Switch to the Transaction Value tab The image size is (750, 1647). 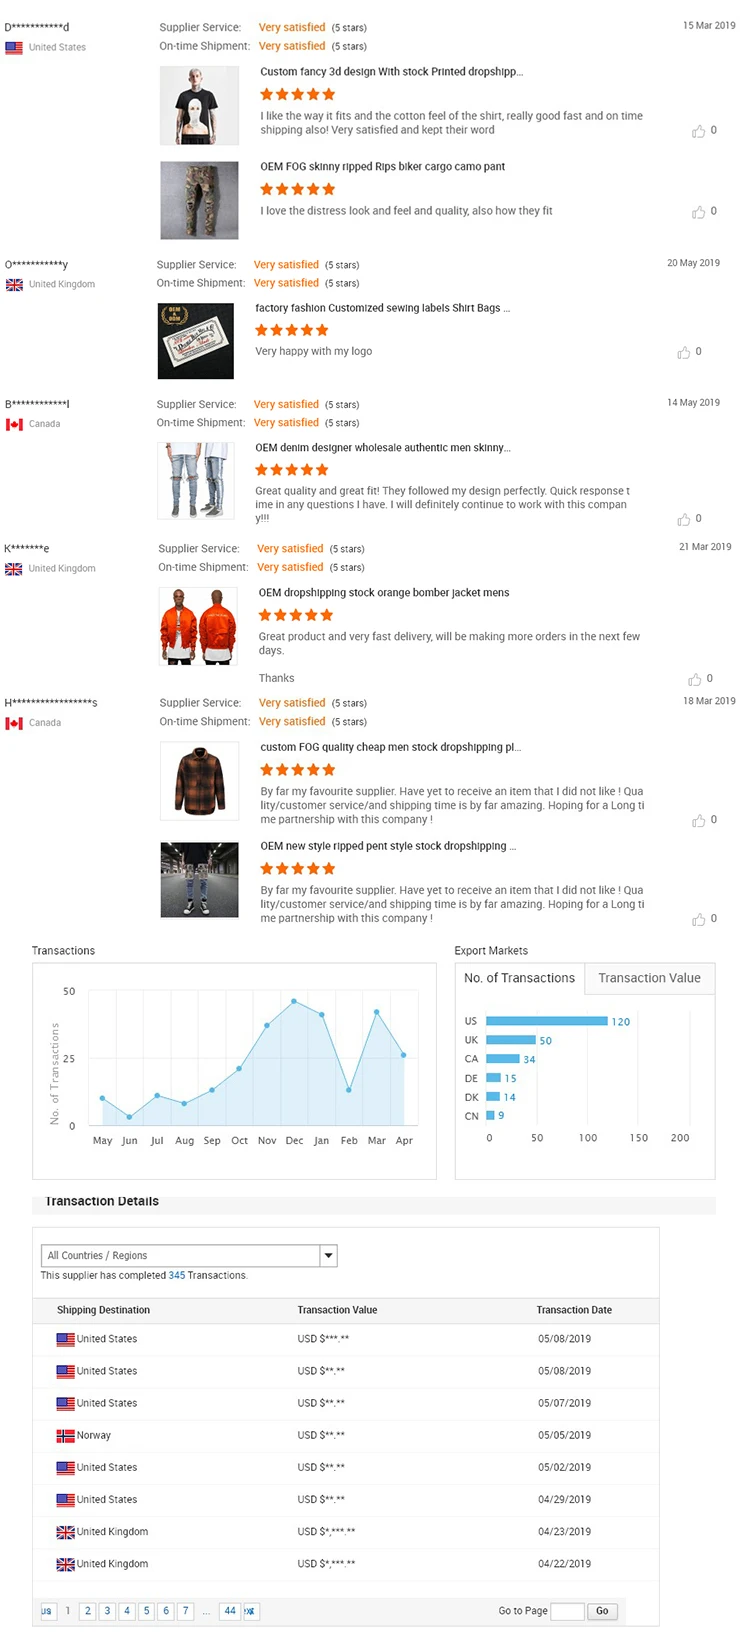(x=649, y=978)
